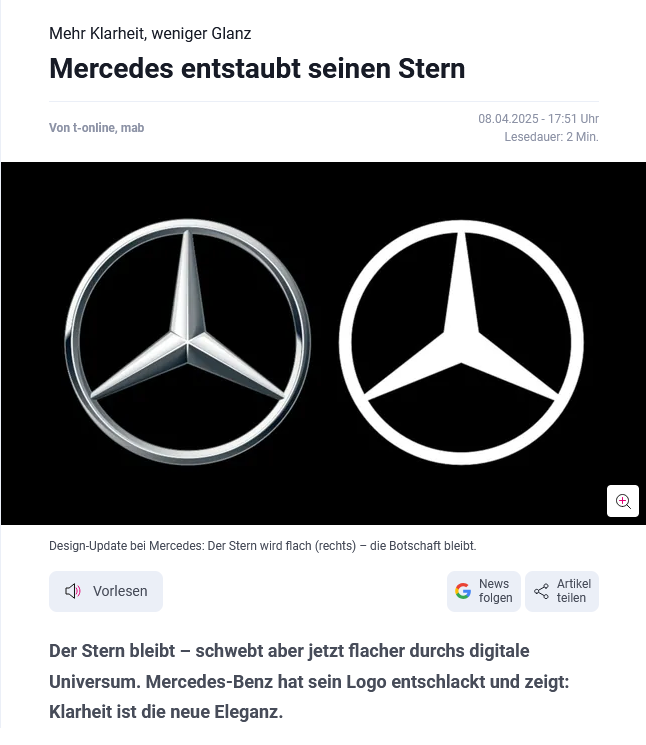Viewport: 646px width, 745px height.
Task: Click the kicker Mehr Klarheit, weniger Glanz
Action: 150,34
